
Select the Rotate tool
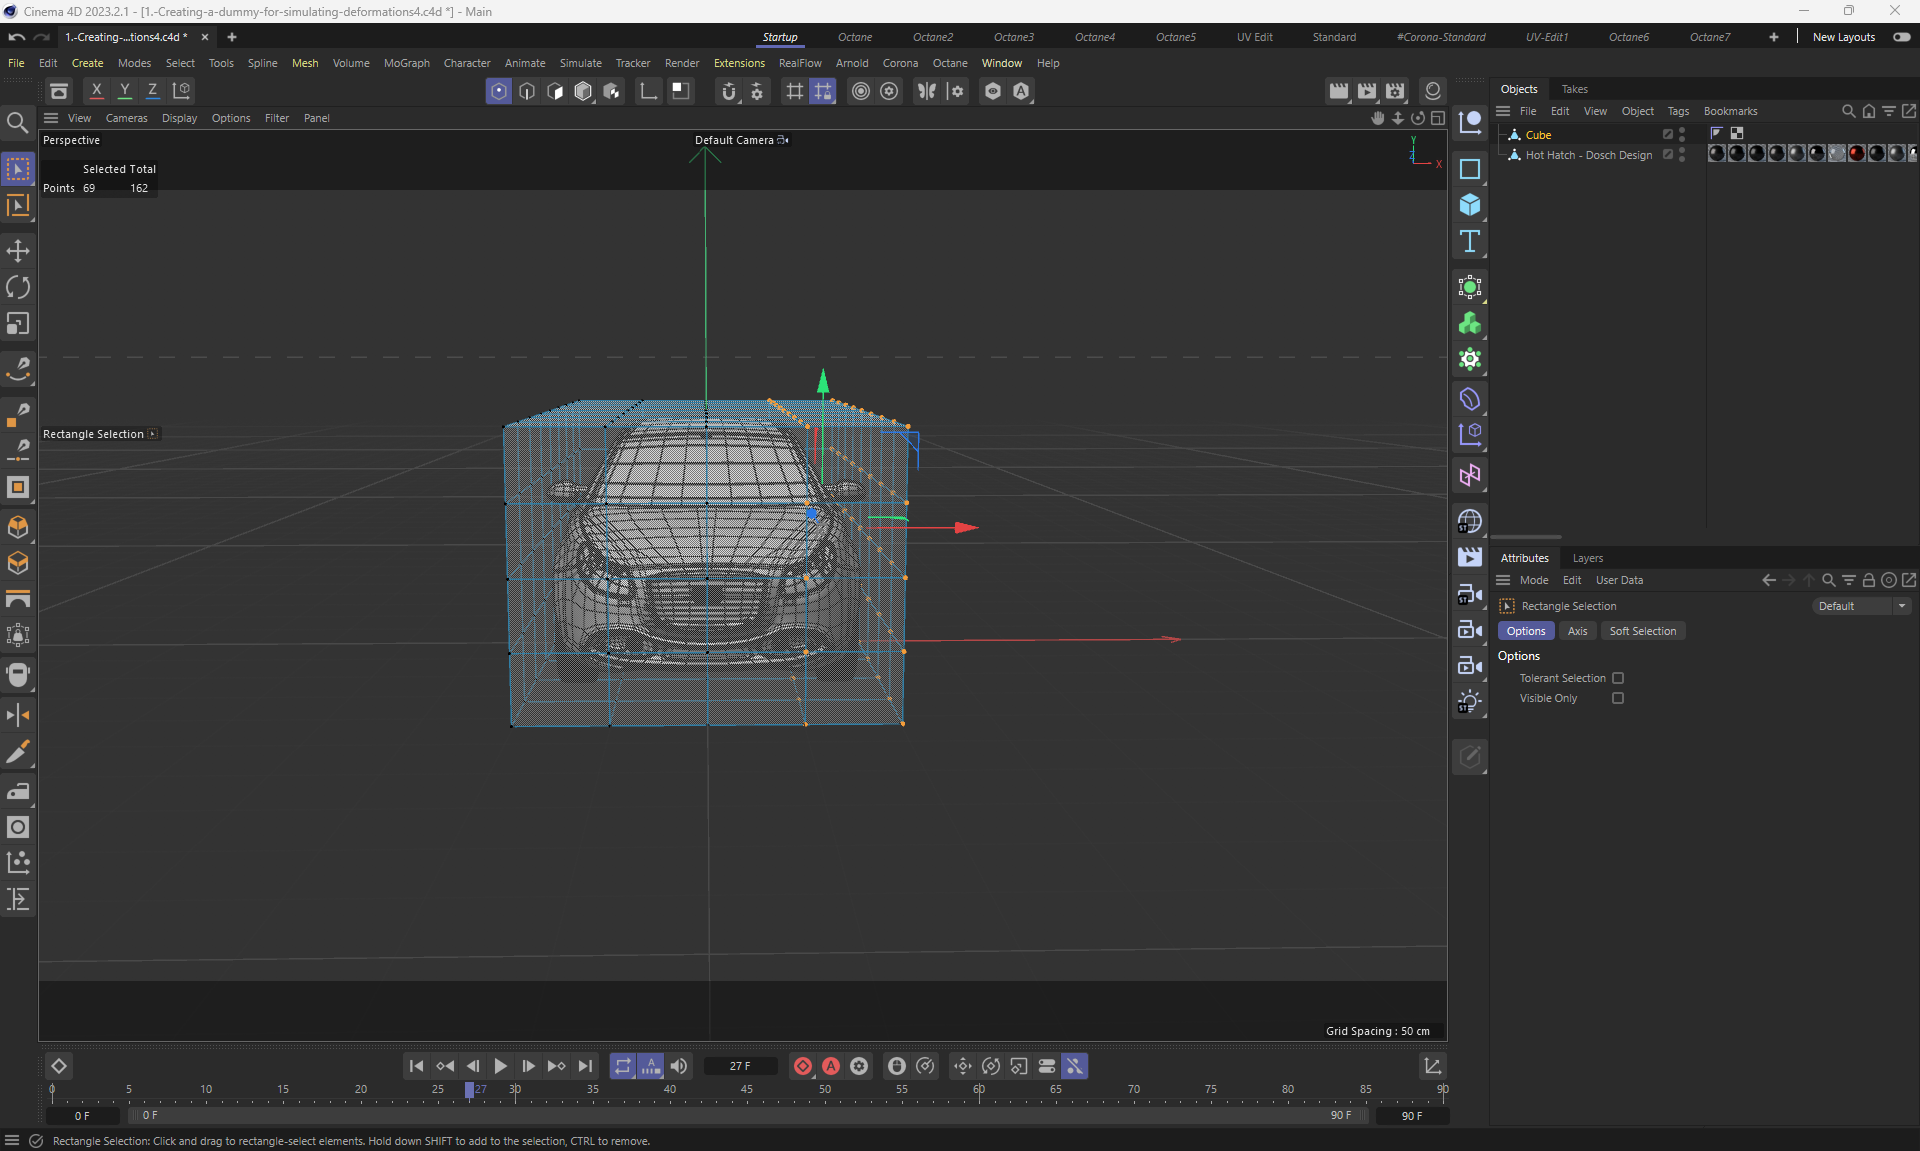click(x=18, y=288)
